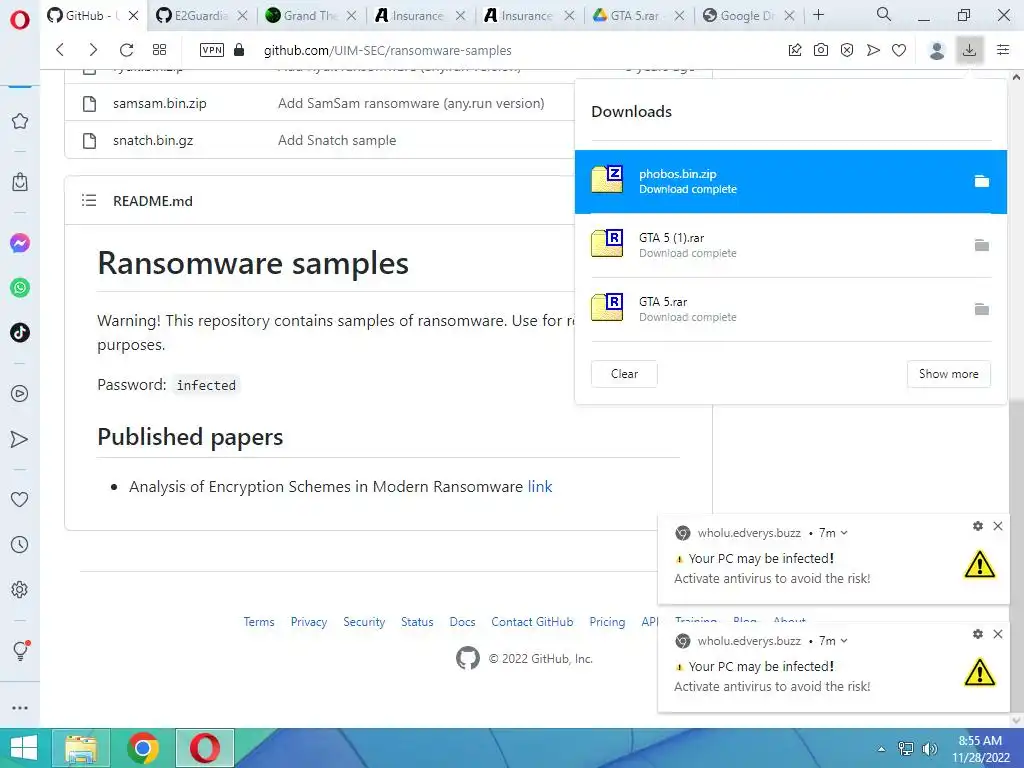Screen dimensions: 1024x768
Task: Open settings gear on top notification
Action: tap(978, 526)
